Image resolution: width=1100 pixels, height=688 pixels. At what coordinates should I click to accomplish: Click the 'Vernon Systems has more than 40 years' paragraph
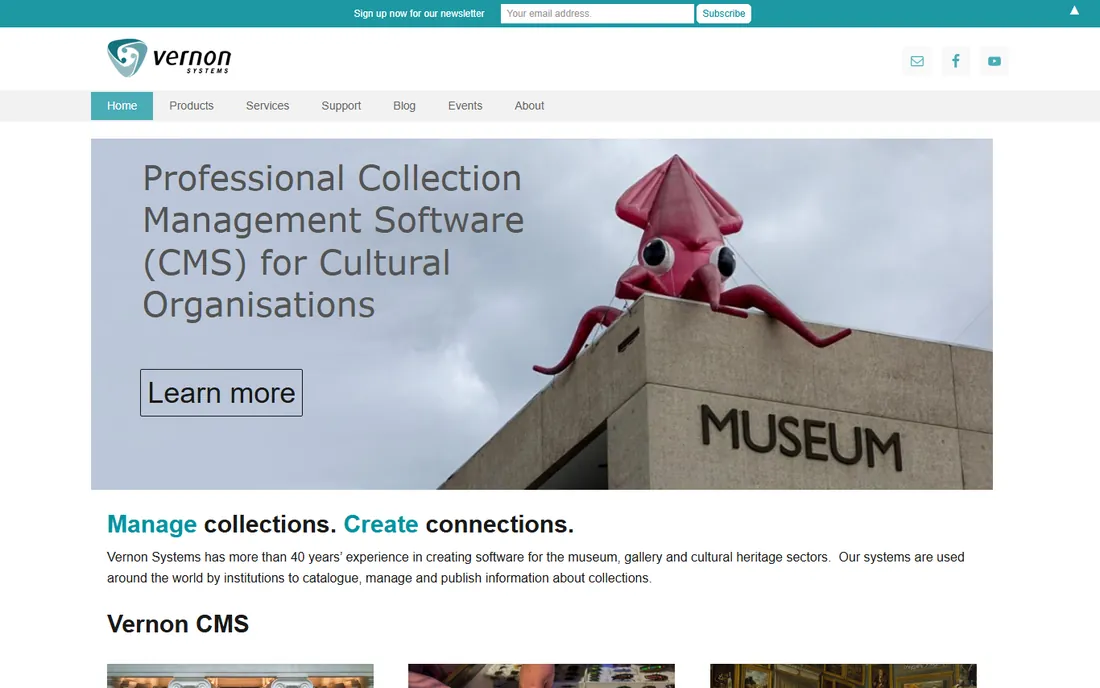pos(536,567)
